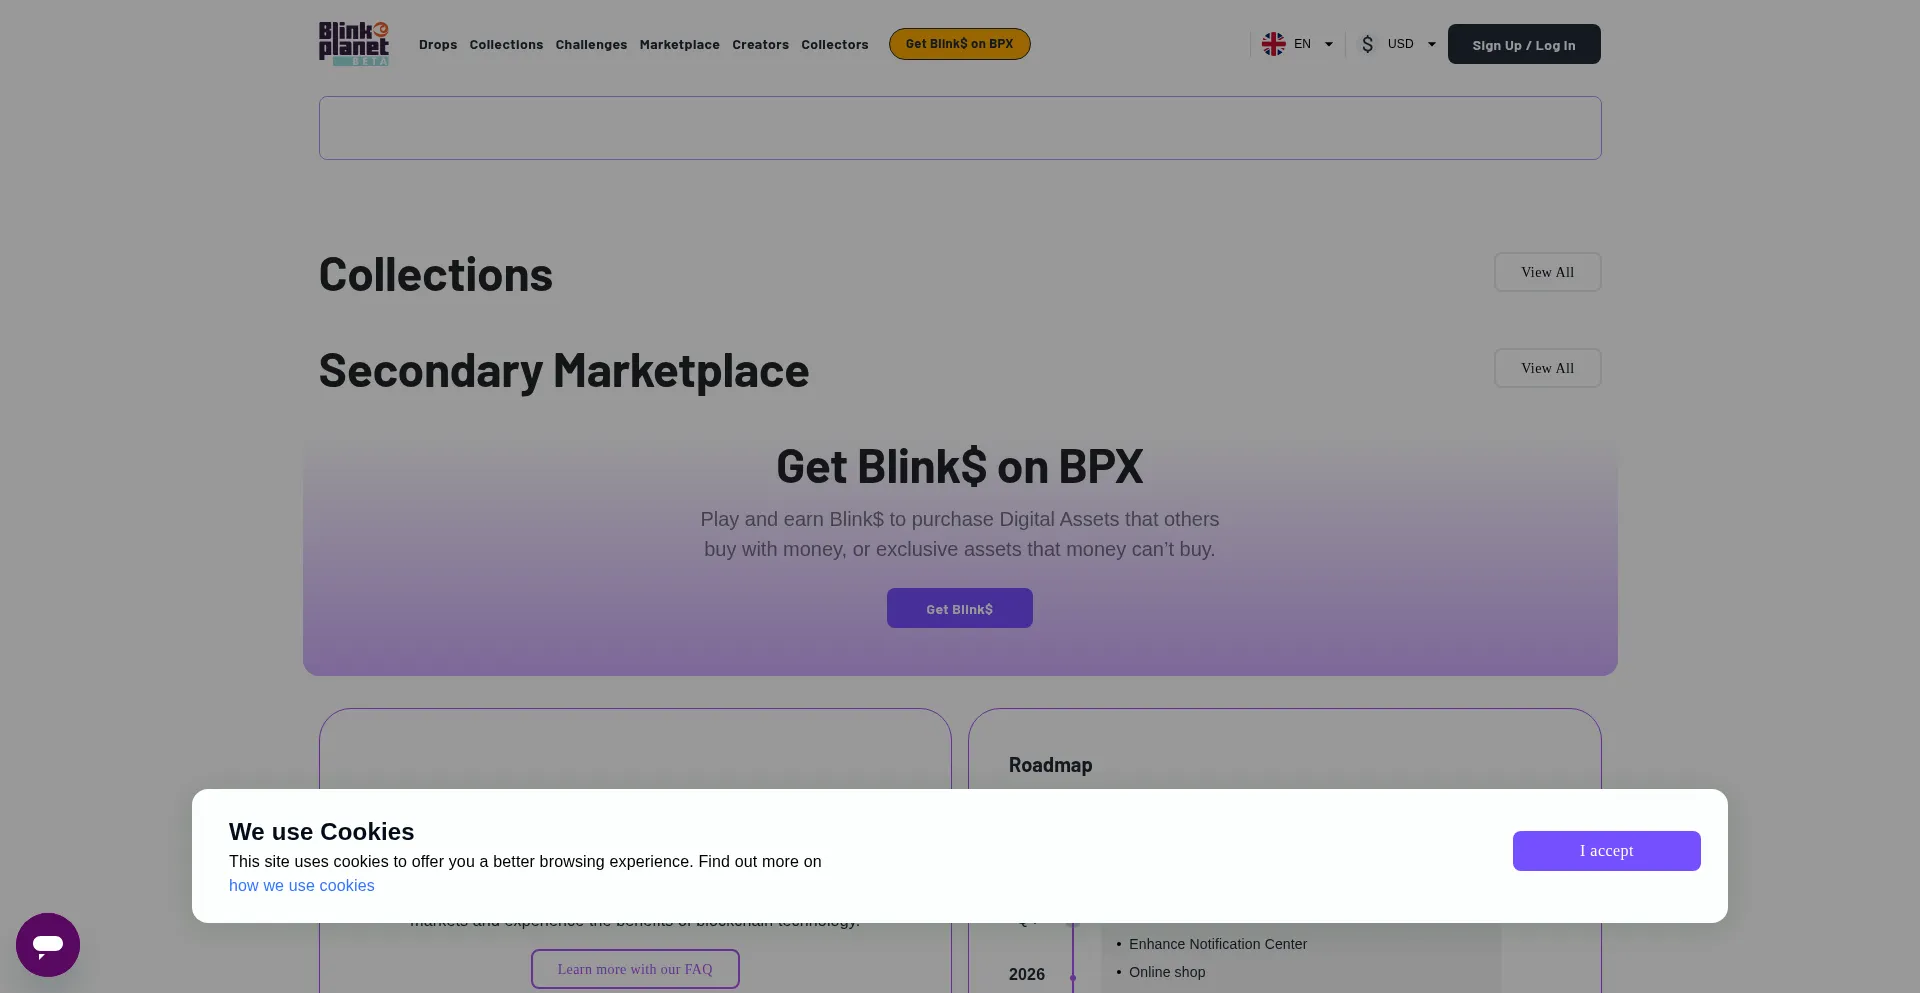View All in Secondary Marketplace section
The width and height of the screenshot is (1920, 993).
(1547, 368)
